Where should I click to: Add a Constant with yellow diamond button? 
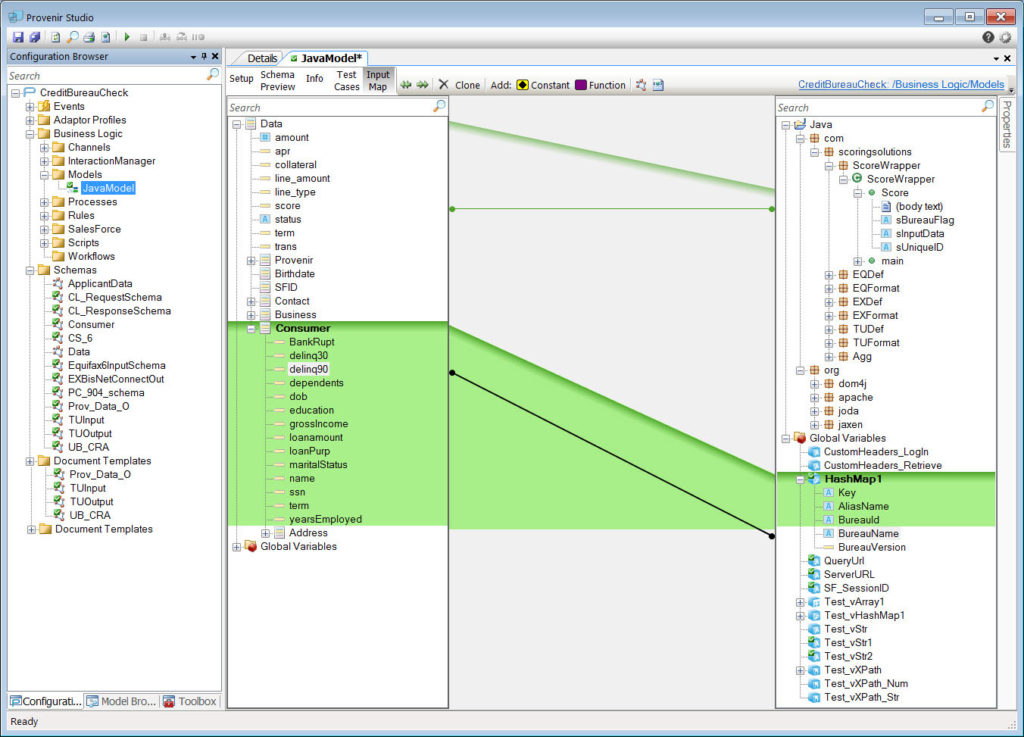coord(543,85)
